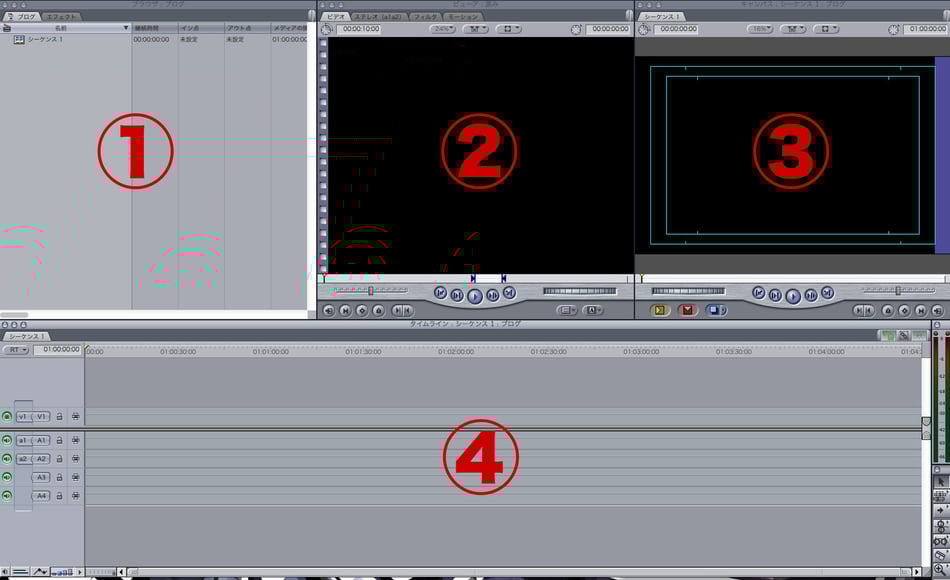This screenshot has width=950, height=580.
Task: Lock the V1 video track
Action: [59, 416]
